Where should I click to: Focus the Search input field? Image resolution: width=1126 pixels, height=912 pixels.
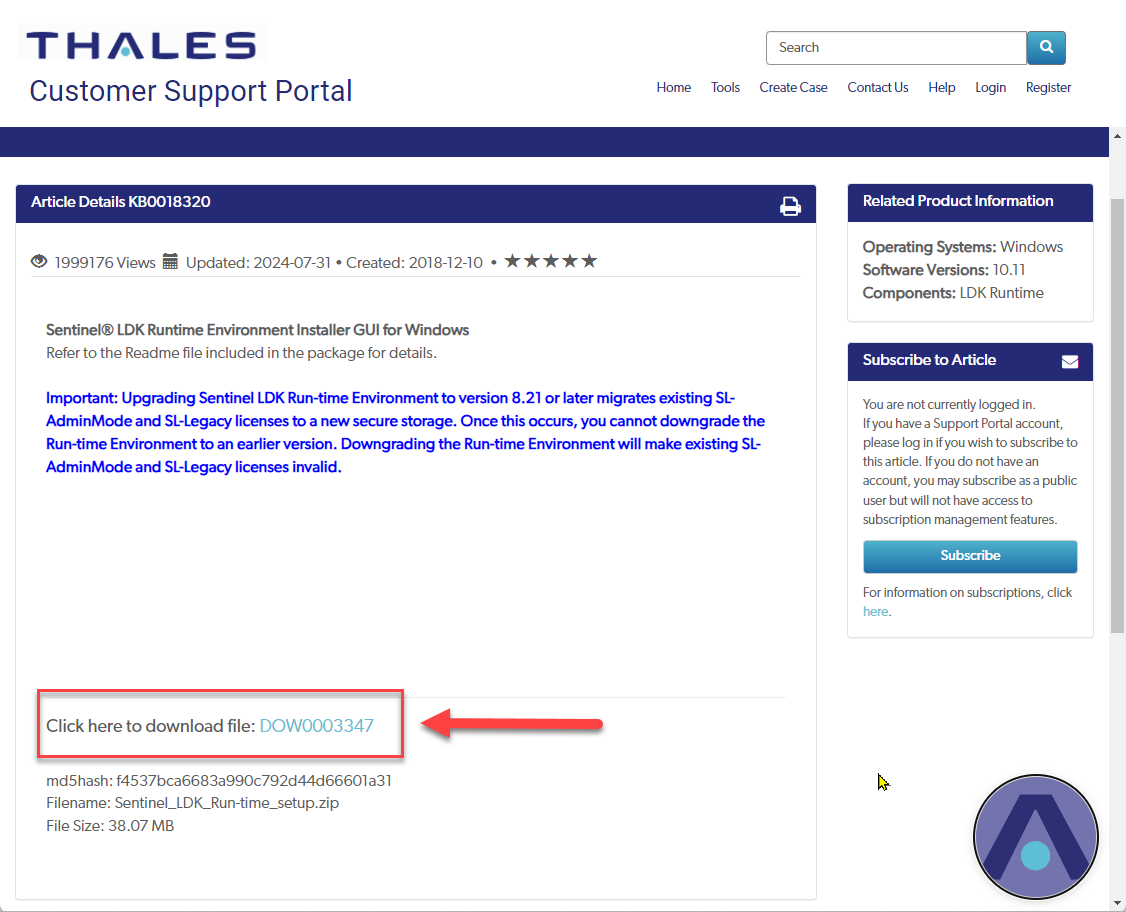[895, 47]
